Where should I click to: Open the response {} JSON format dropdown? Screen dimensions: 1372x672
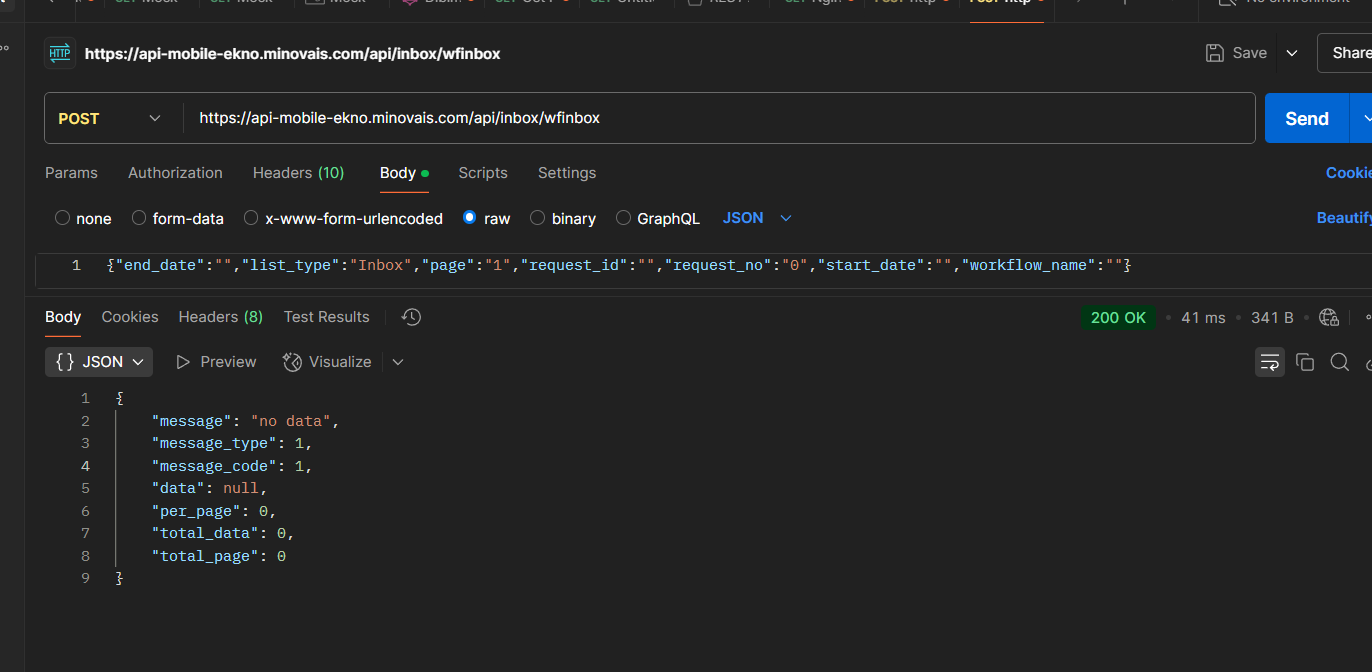click(99, 362)
